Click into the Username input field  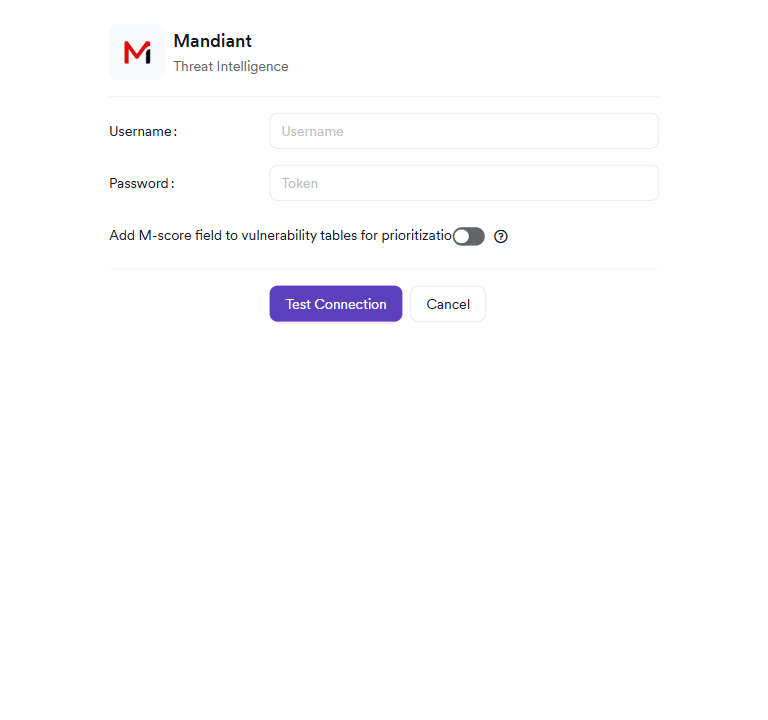click(464, 131)
